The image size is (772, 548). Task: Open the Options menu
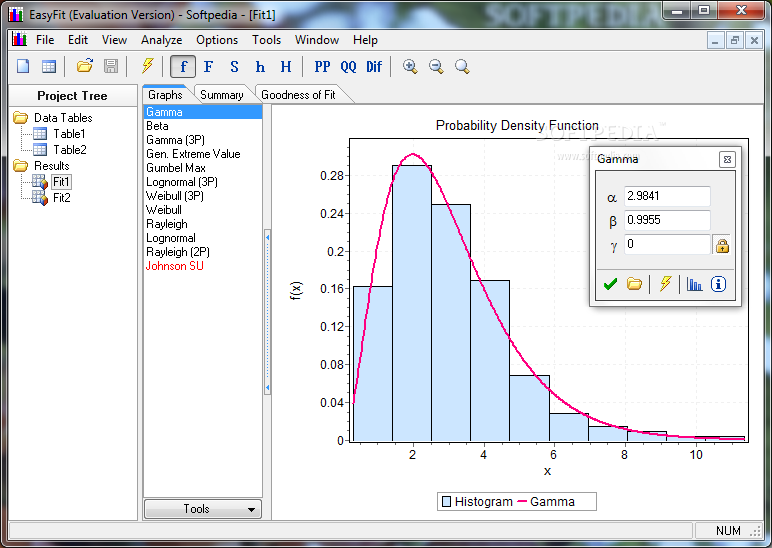(x=217, y=40)
